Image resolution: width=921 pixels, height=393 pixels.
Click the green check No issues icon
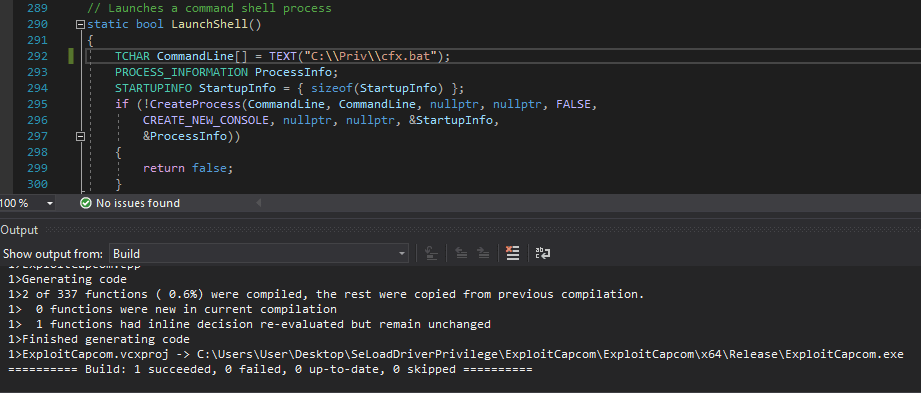pos(86,203)
